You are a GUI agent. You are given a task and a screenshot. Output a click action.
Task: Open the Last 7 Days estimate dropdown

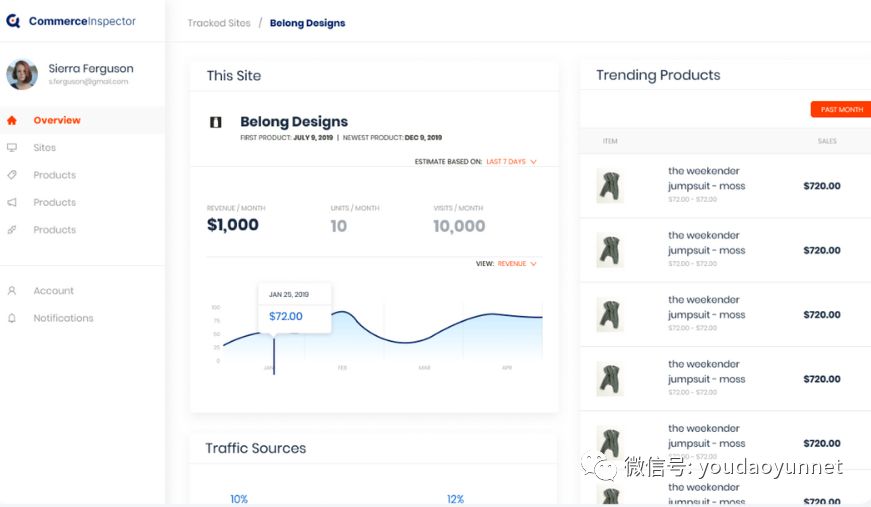click(x=511, y=162)
